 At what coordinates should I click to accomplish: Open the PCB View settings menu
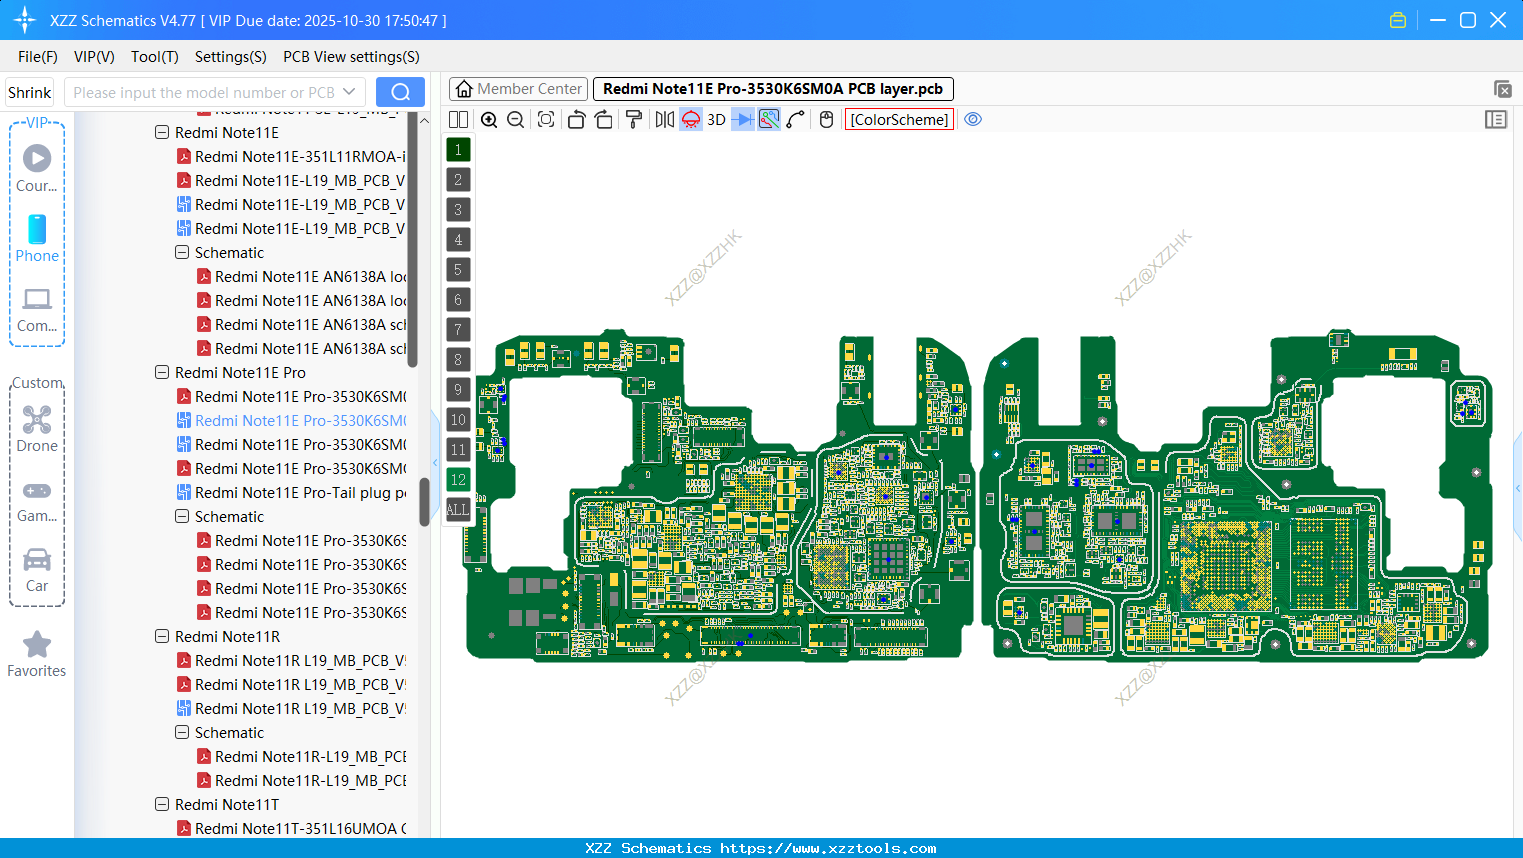tap(350, 57)
